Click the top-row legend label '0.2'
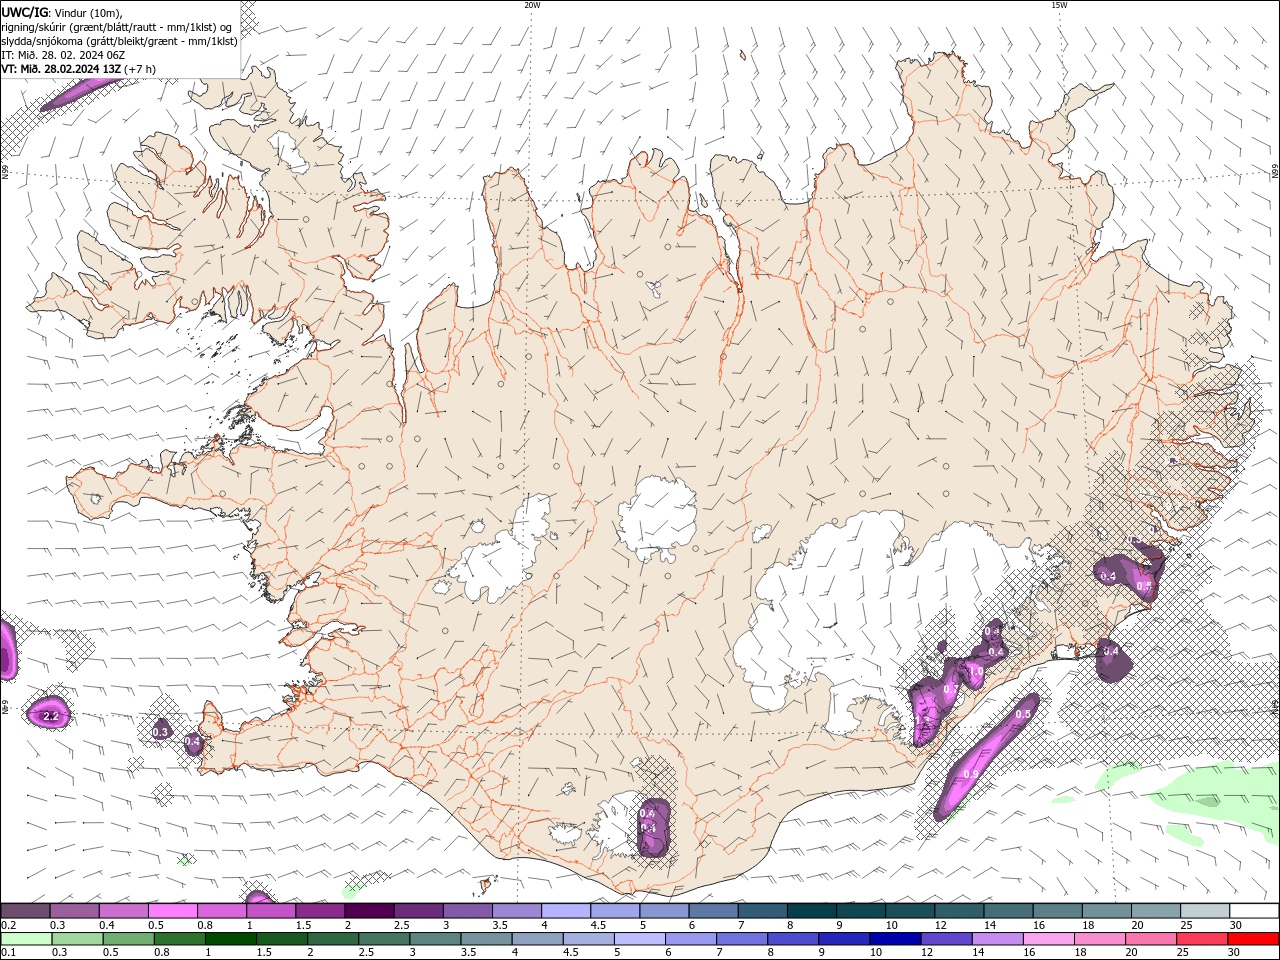This screenshot has width=1280, height=960. coord(8,925)
